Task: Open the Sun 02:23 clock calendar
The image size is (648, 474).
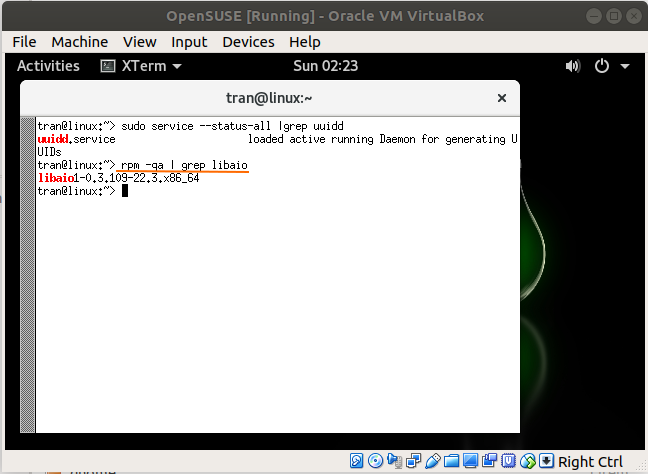Action: pyautogui.click(x=326, y=66)
